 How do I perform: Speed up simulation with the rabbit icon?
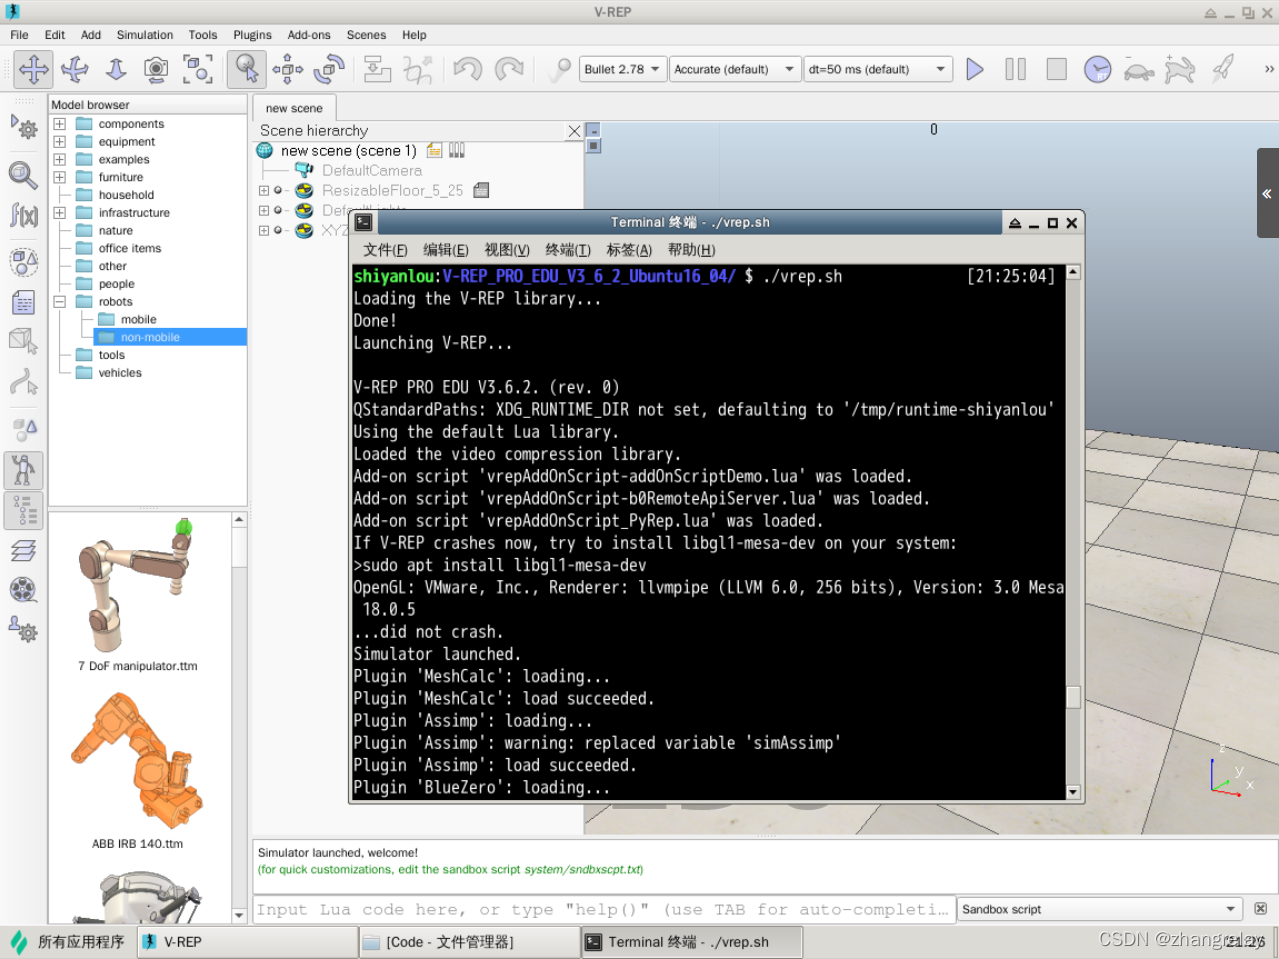[1180, 69]
